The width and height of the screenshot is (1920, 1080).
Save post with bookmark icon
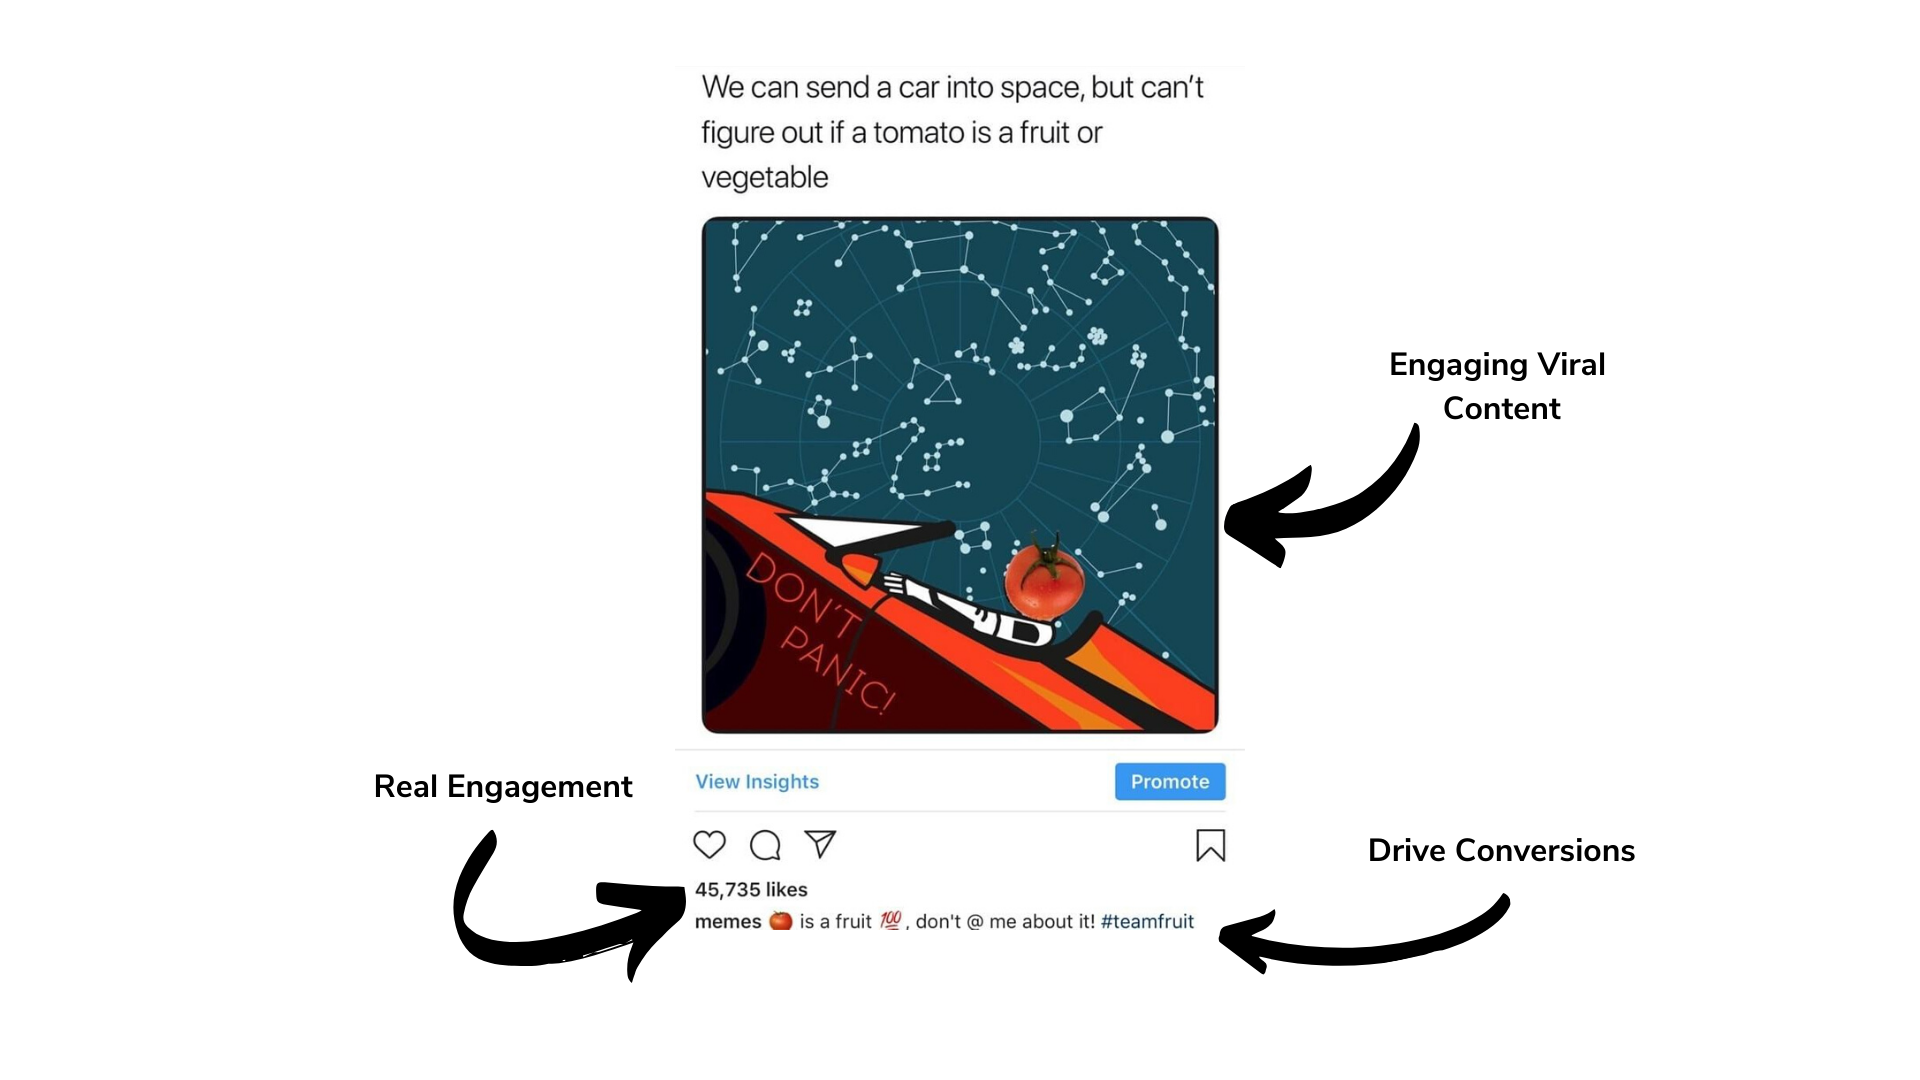(x=1210, y=845)
